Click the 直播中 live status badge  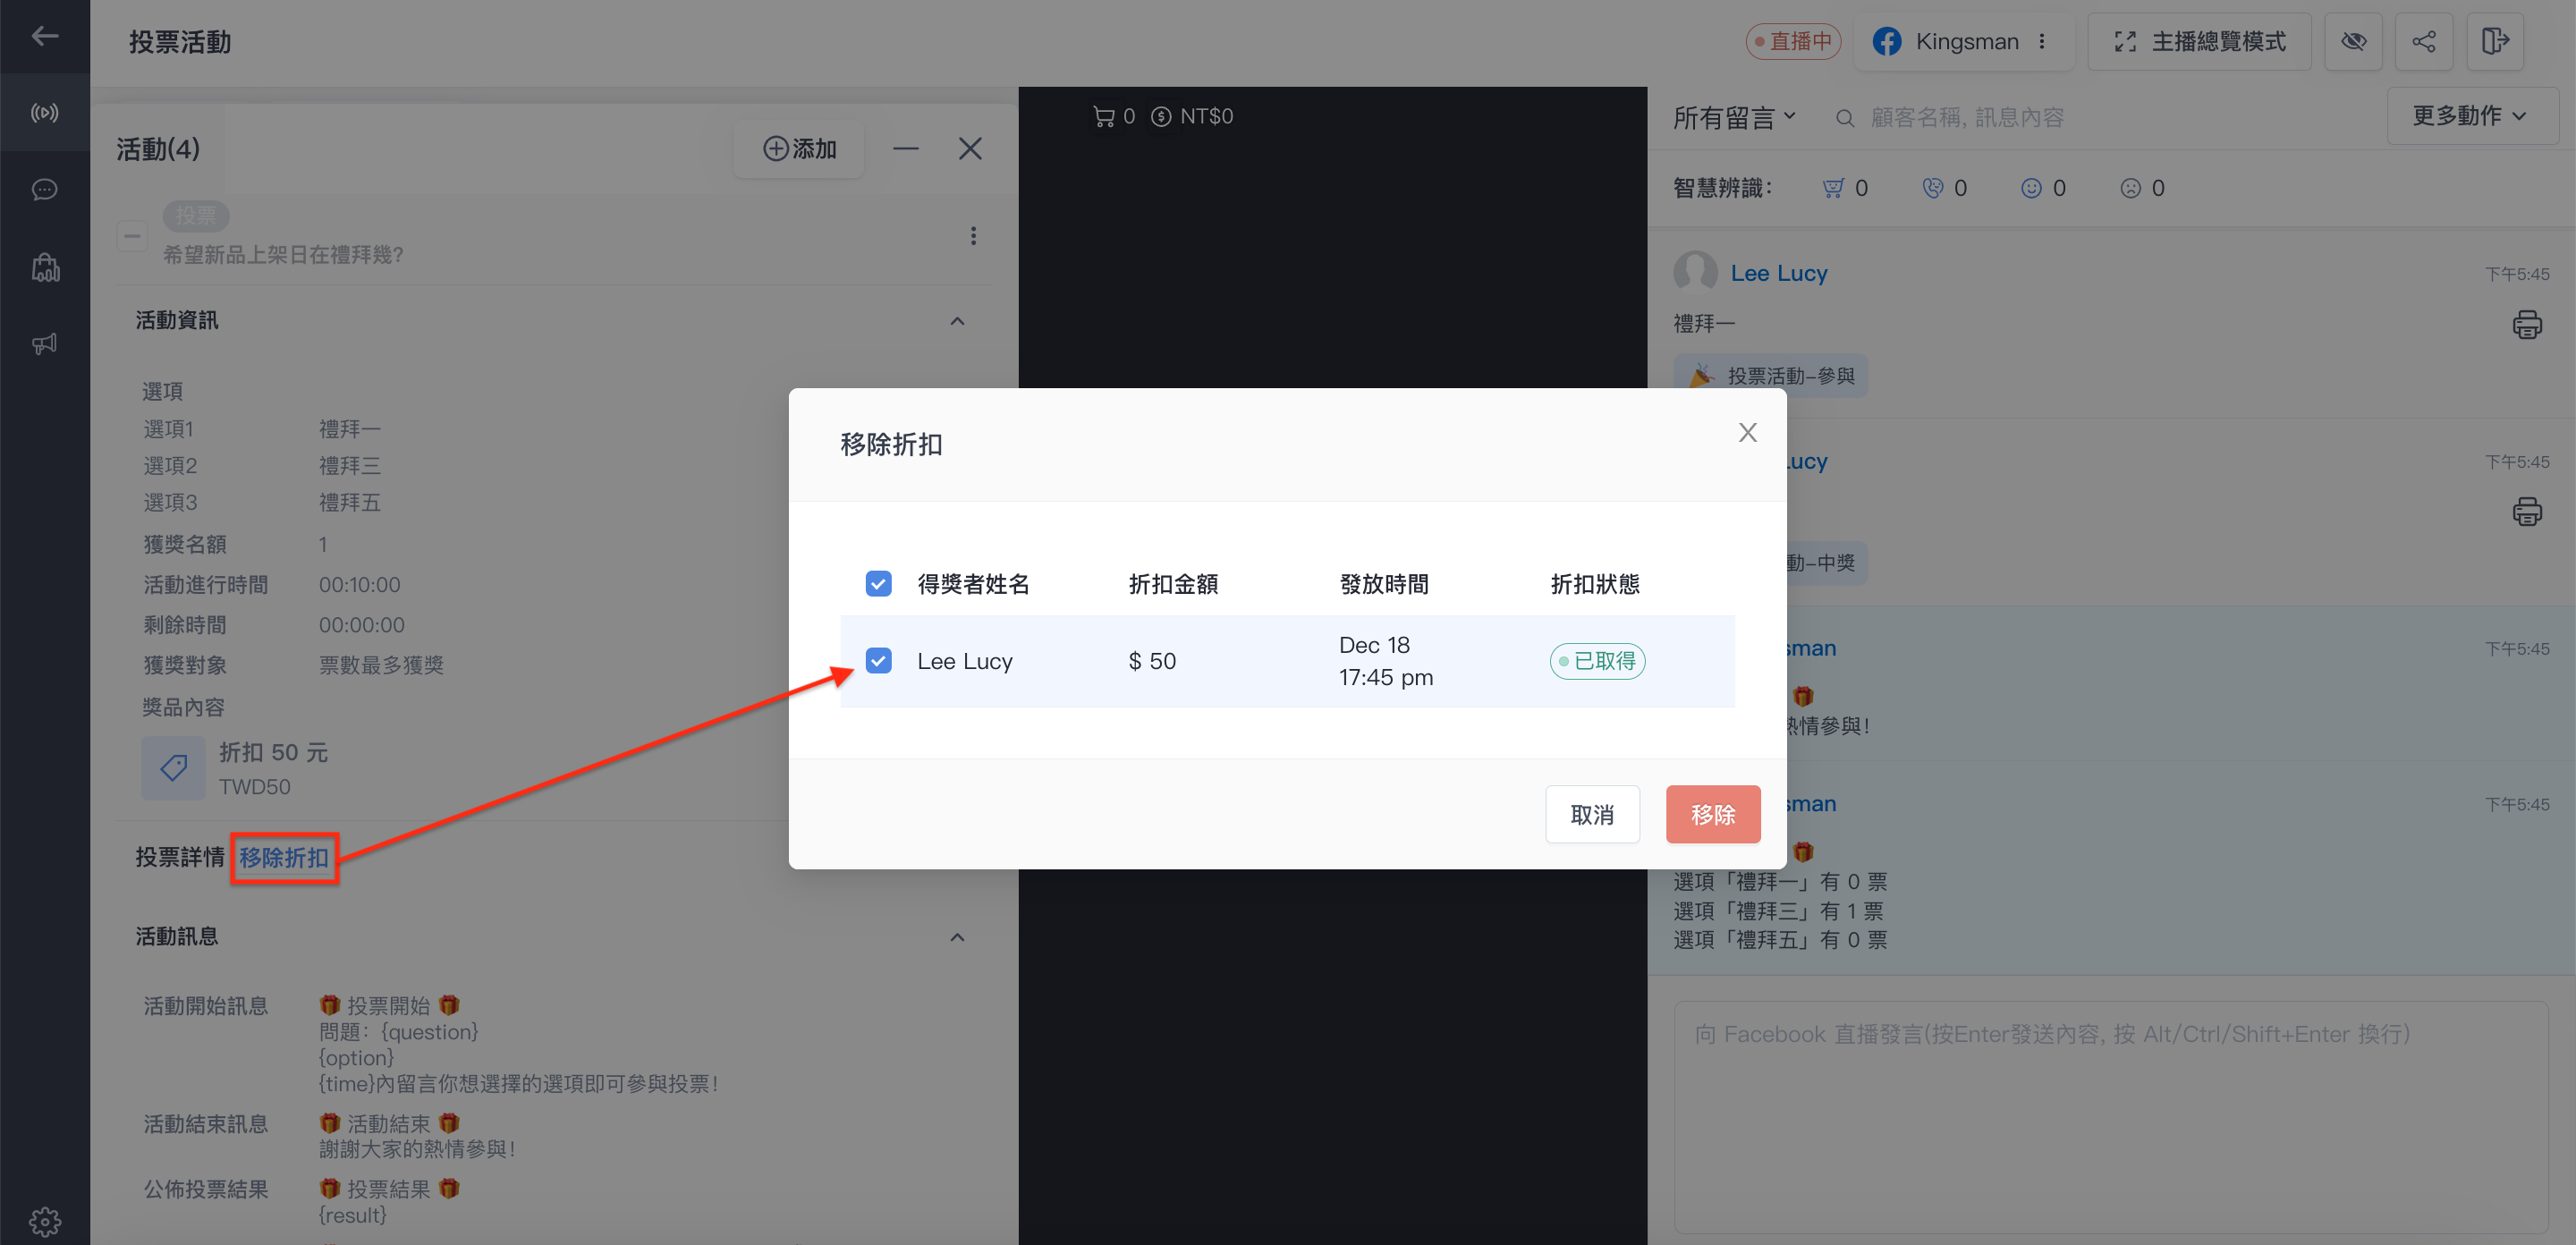click(1793, 42)
